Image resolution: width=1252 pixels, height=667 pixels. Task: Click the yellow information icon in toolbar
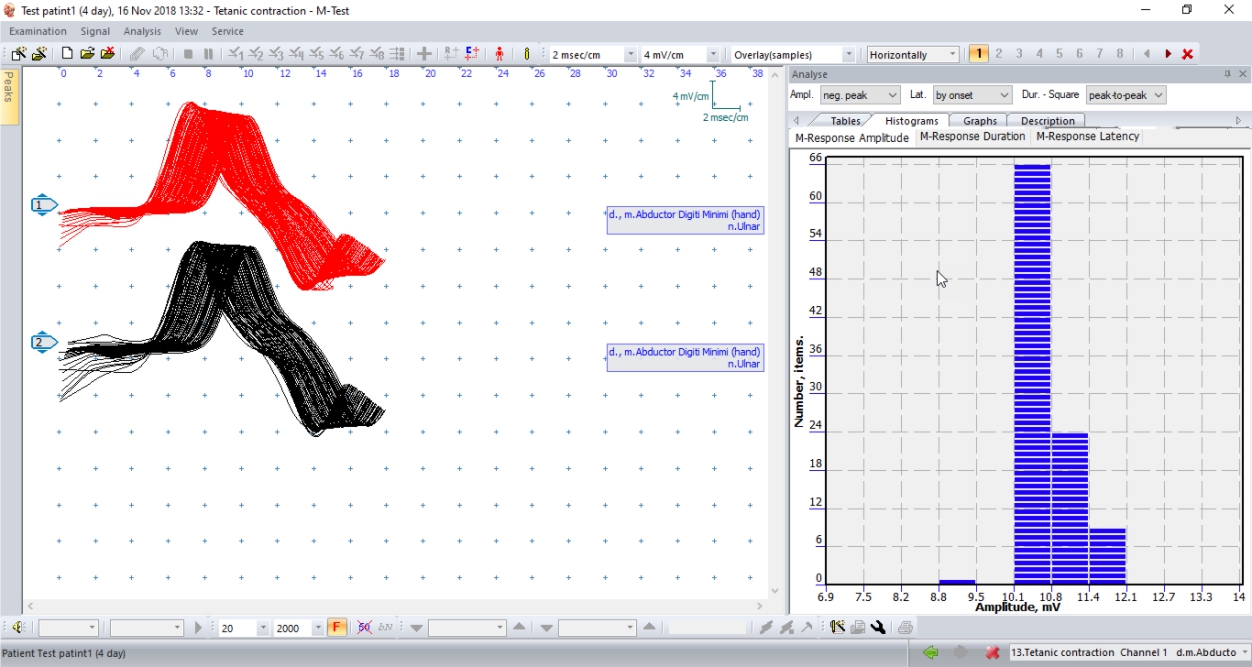pyautogui.click(x=527, y=54)
